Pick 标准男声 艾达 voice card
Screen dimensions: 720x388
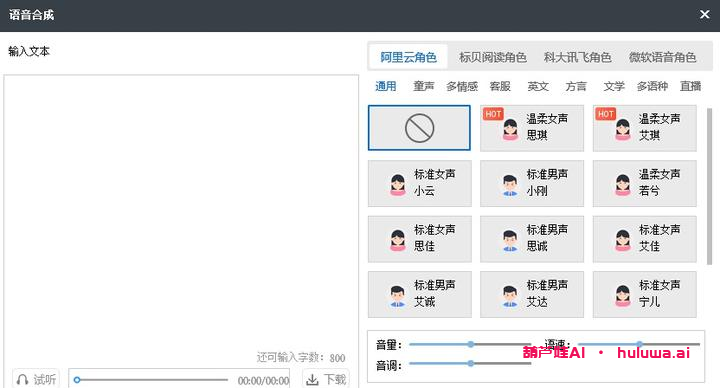(532, 294)
